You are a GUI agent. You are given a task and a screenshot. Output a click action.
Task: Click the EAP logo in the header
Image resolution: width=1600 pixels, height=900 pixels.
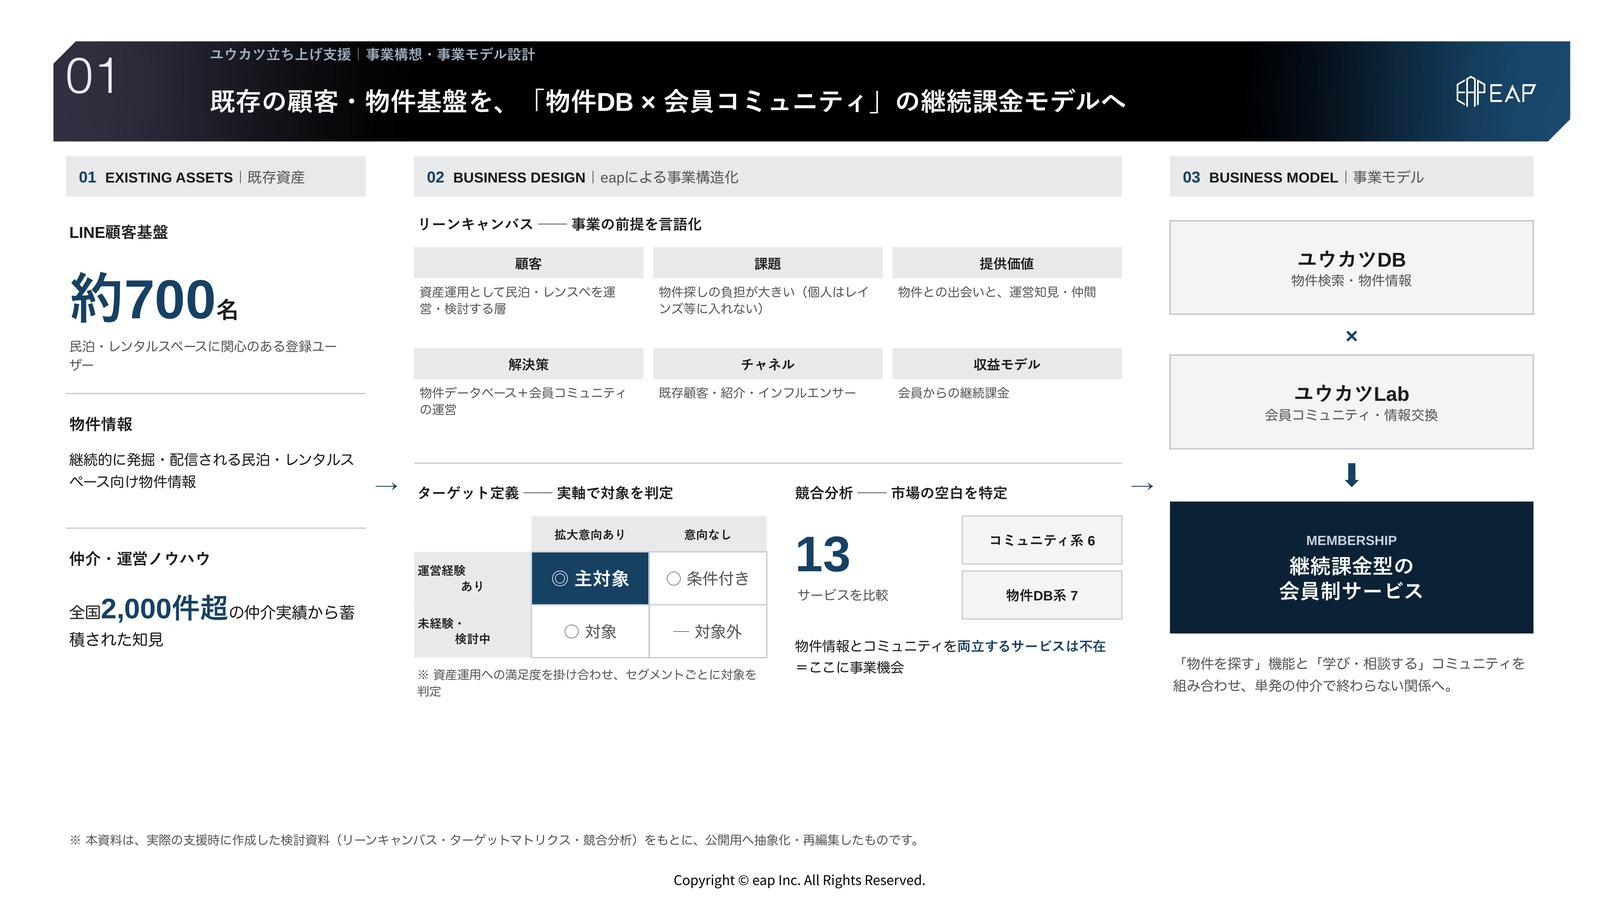tap(1495, 92)
